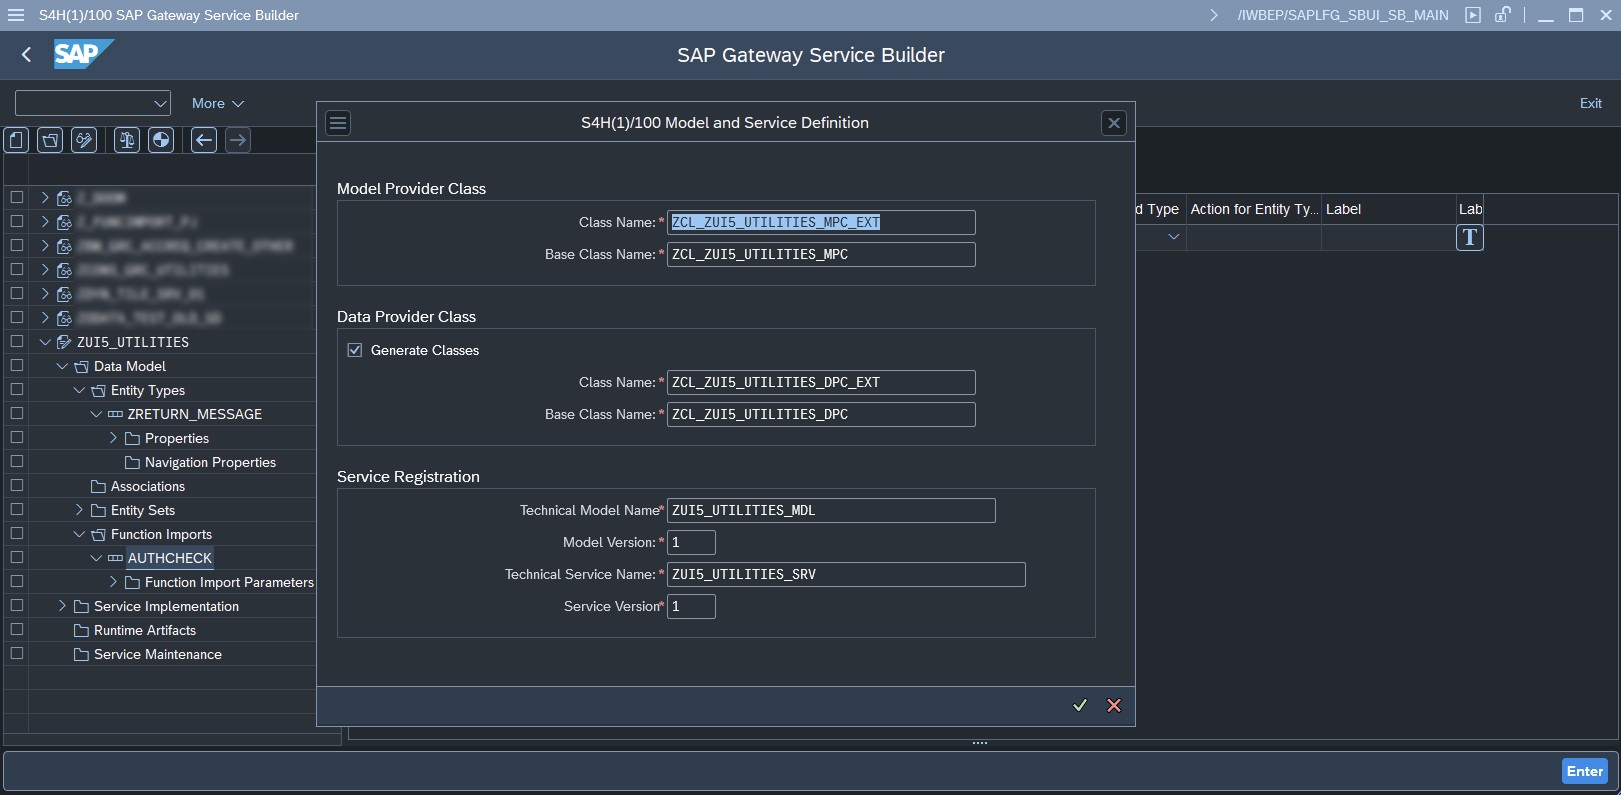Image resolution: width=1621 pixels, height=795 pixels.
Task: Open the dropdown under the Type column
Action: [1174, 237]
